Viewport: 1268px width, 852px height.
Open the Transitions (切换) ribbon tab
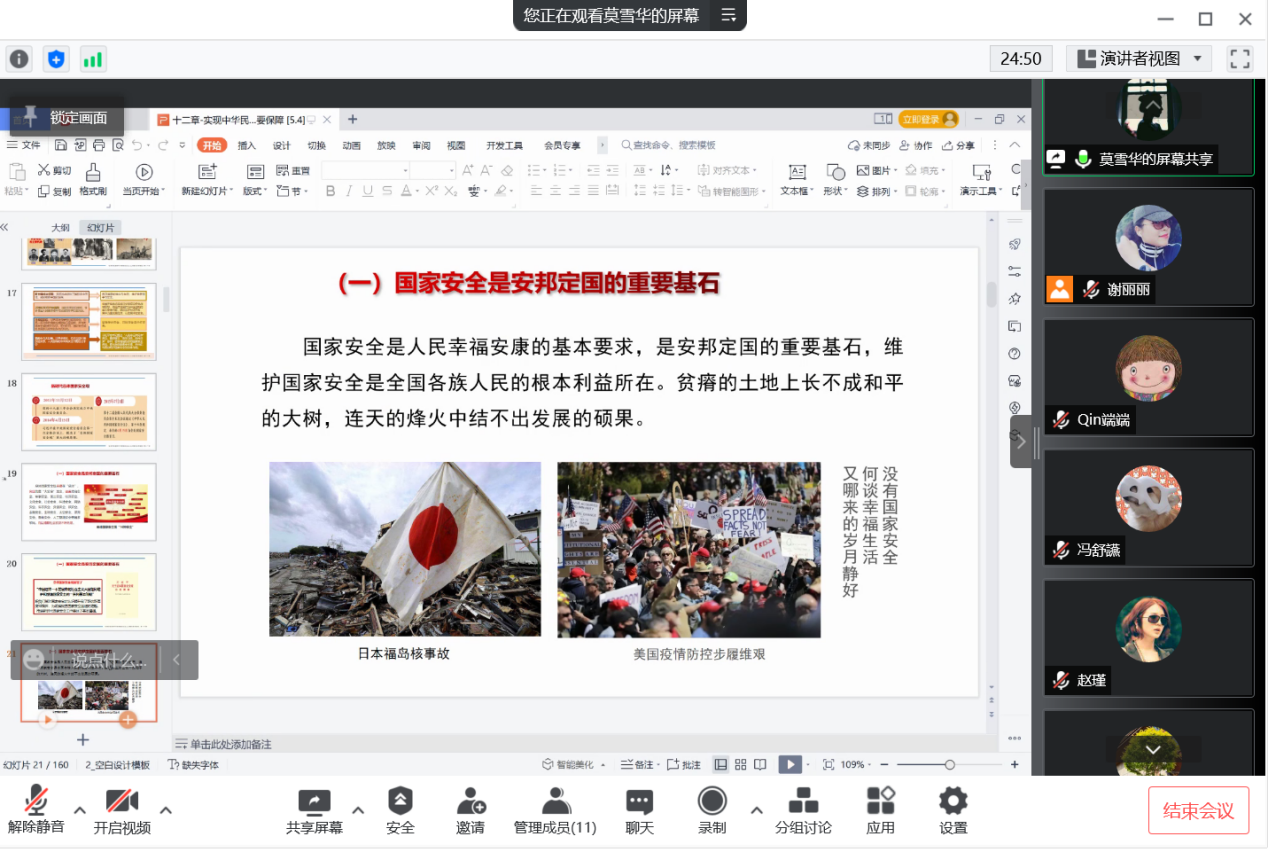pyautogui.click(x=317, y=146)
